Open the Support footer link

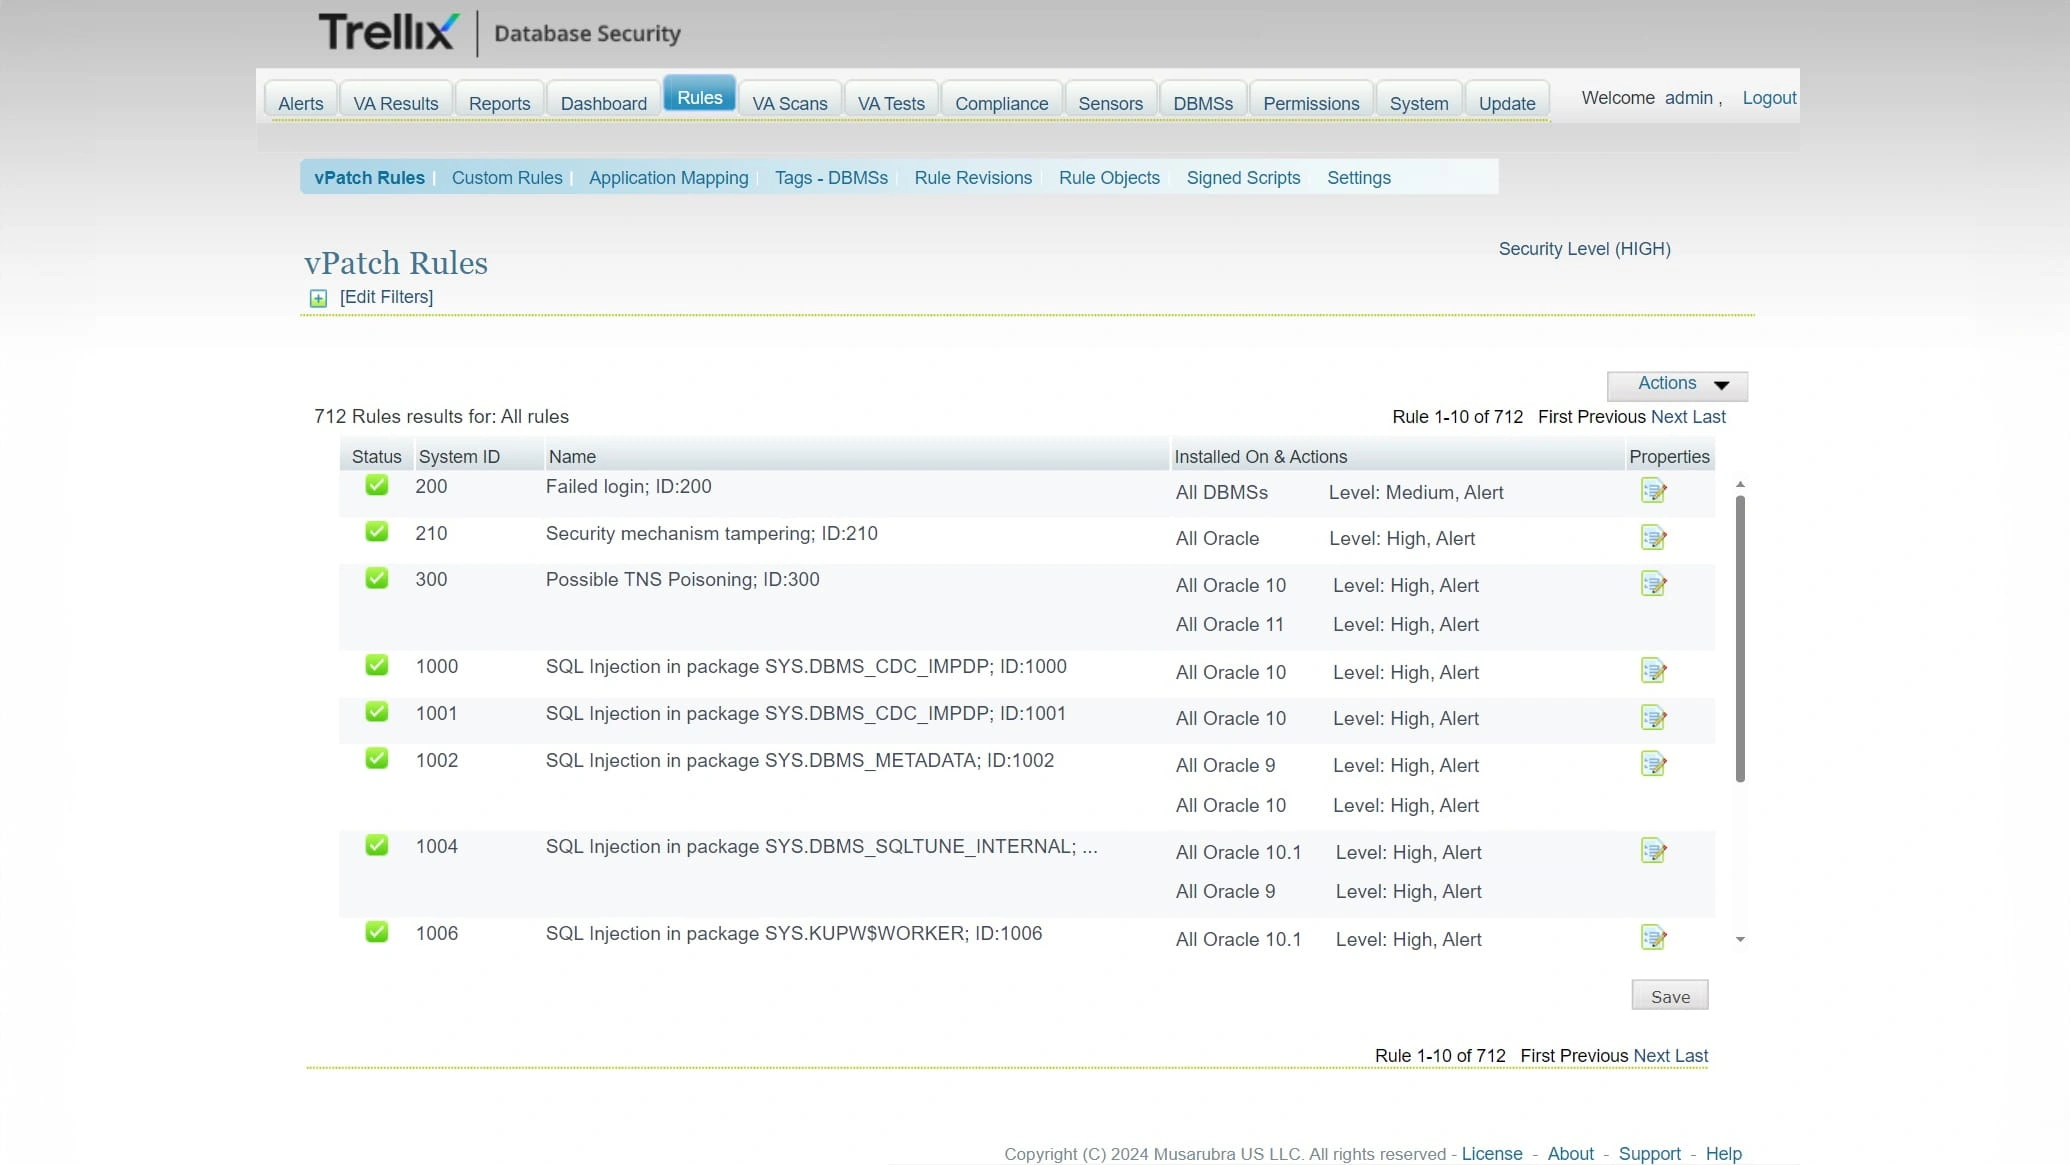point(1649,1153)
